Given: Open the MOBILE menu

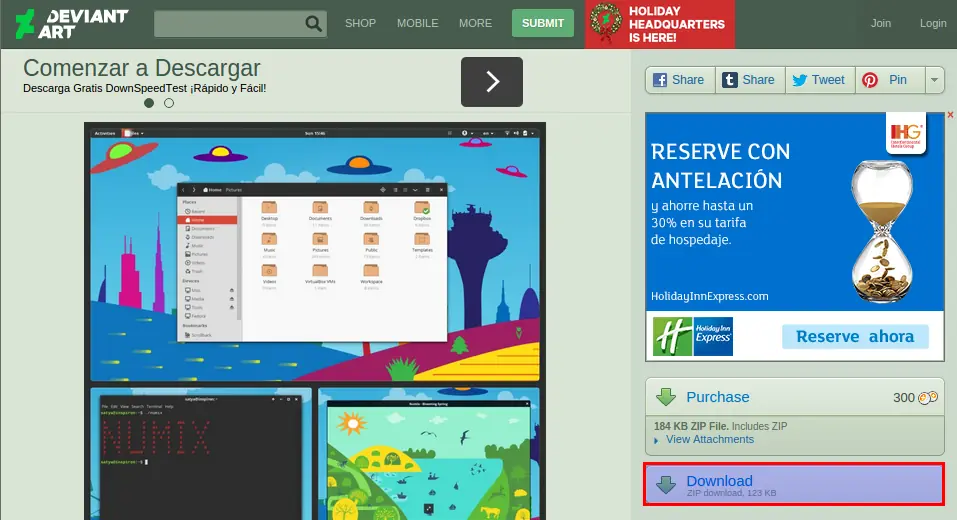Looking at the screenshot, I should point(417,23).
